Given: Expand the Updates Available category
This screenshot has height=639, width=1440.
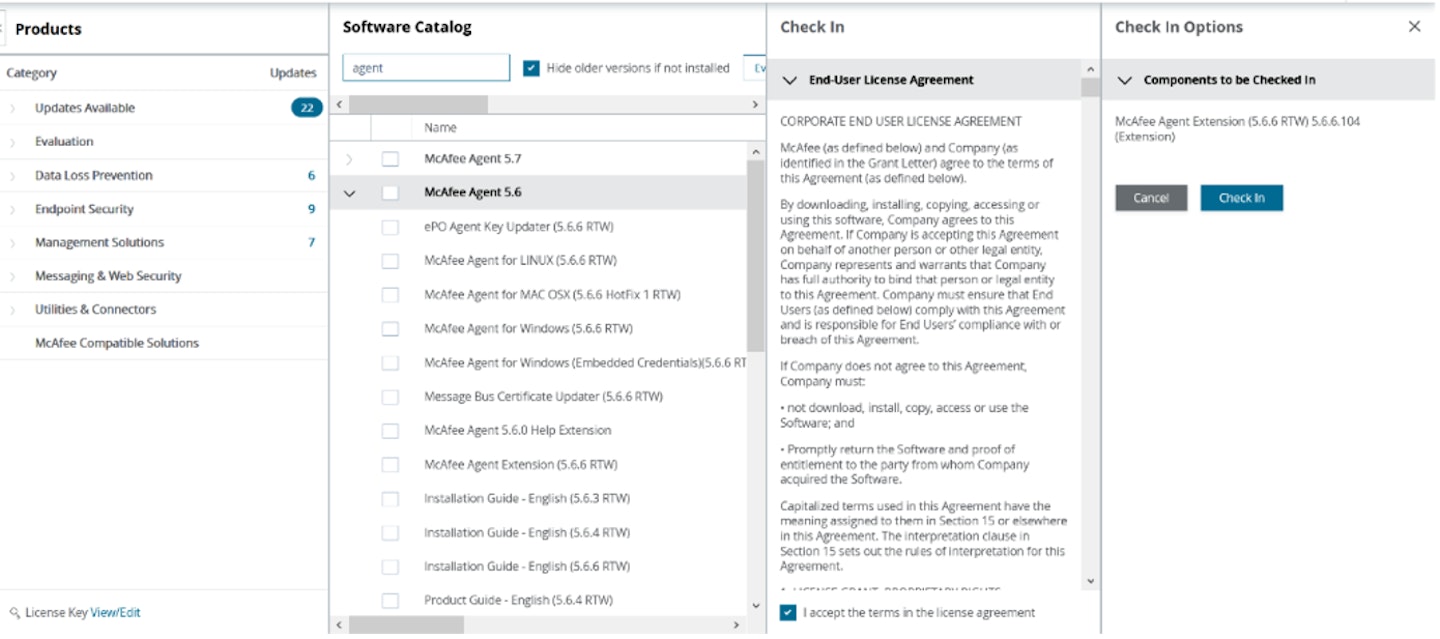Looking at the screenshot, I should pos(13,108).
